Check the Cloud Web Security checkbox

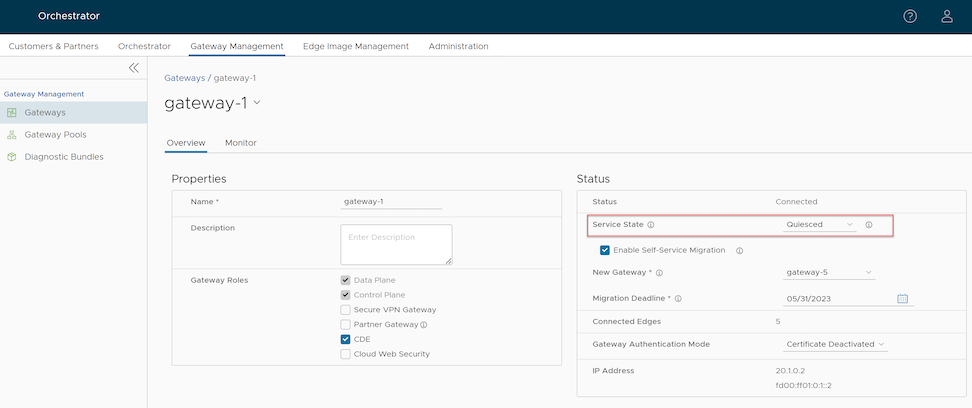tap(345, 354)
